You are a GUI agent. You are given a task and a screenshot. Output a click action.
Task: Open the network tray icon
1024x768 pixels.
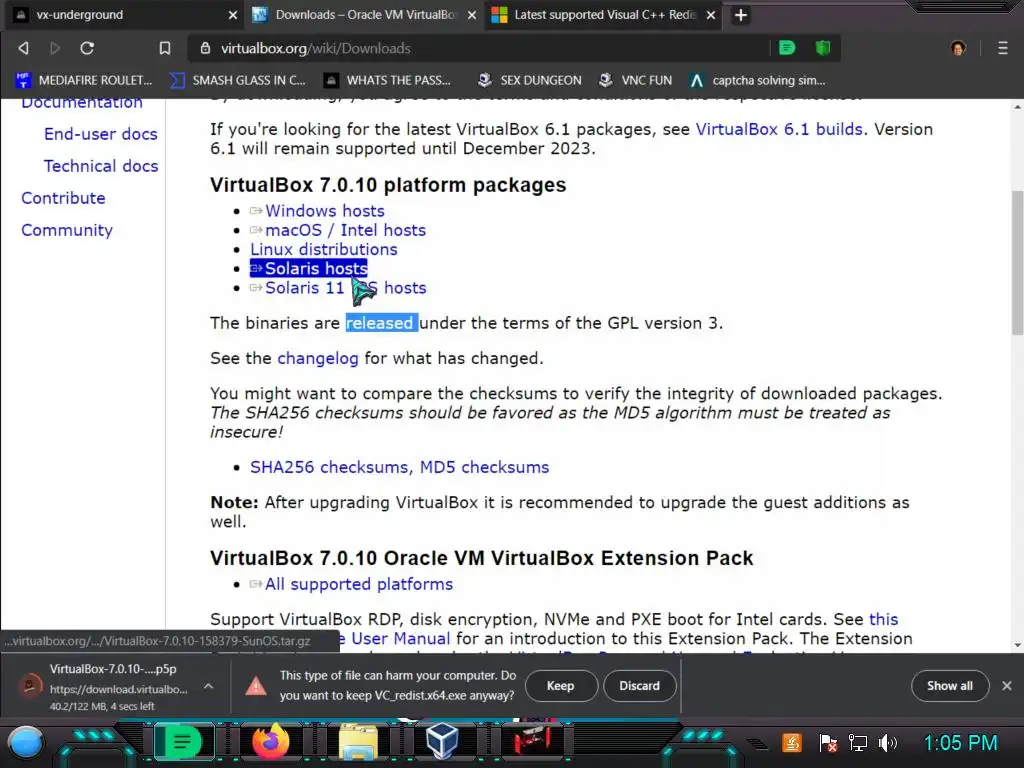coord(857,743)
